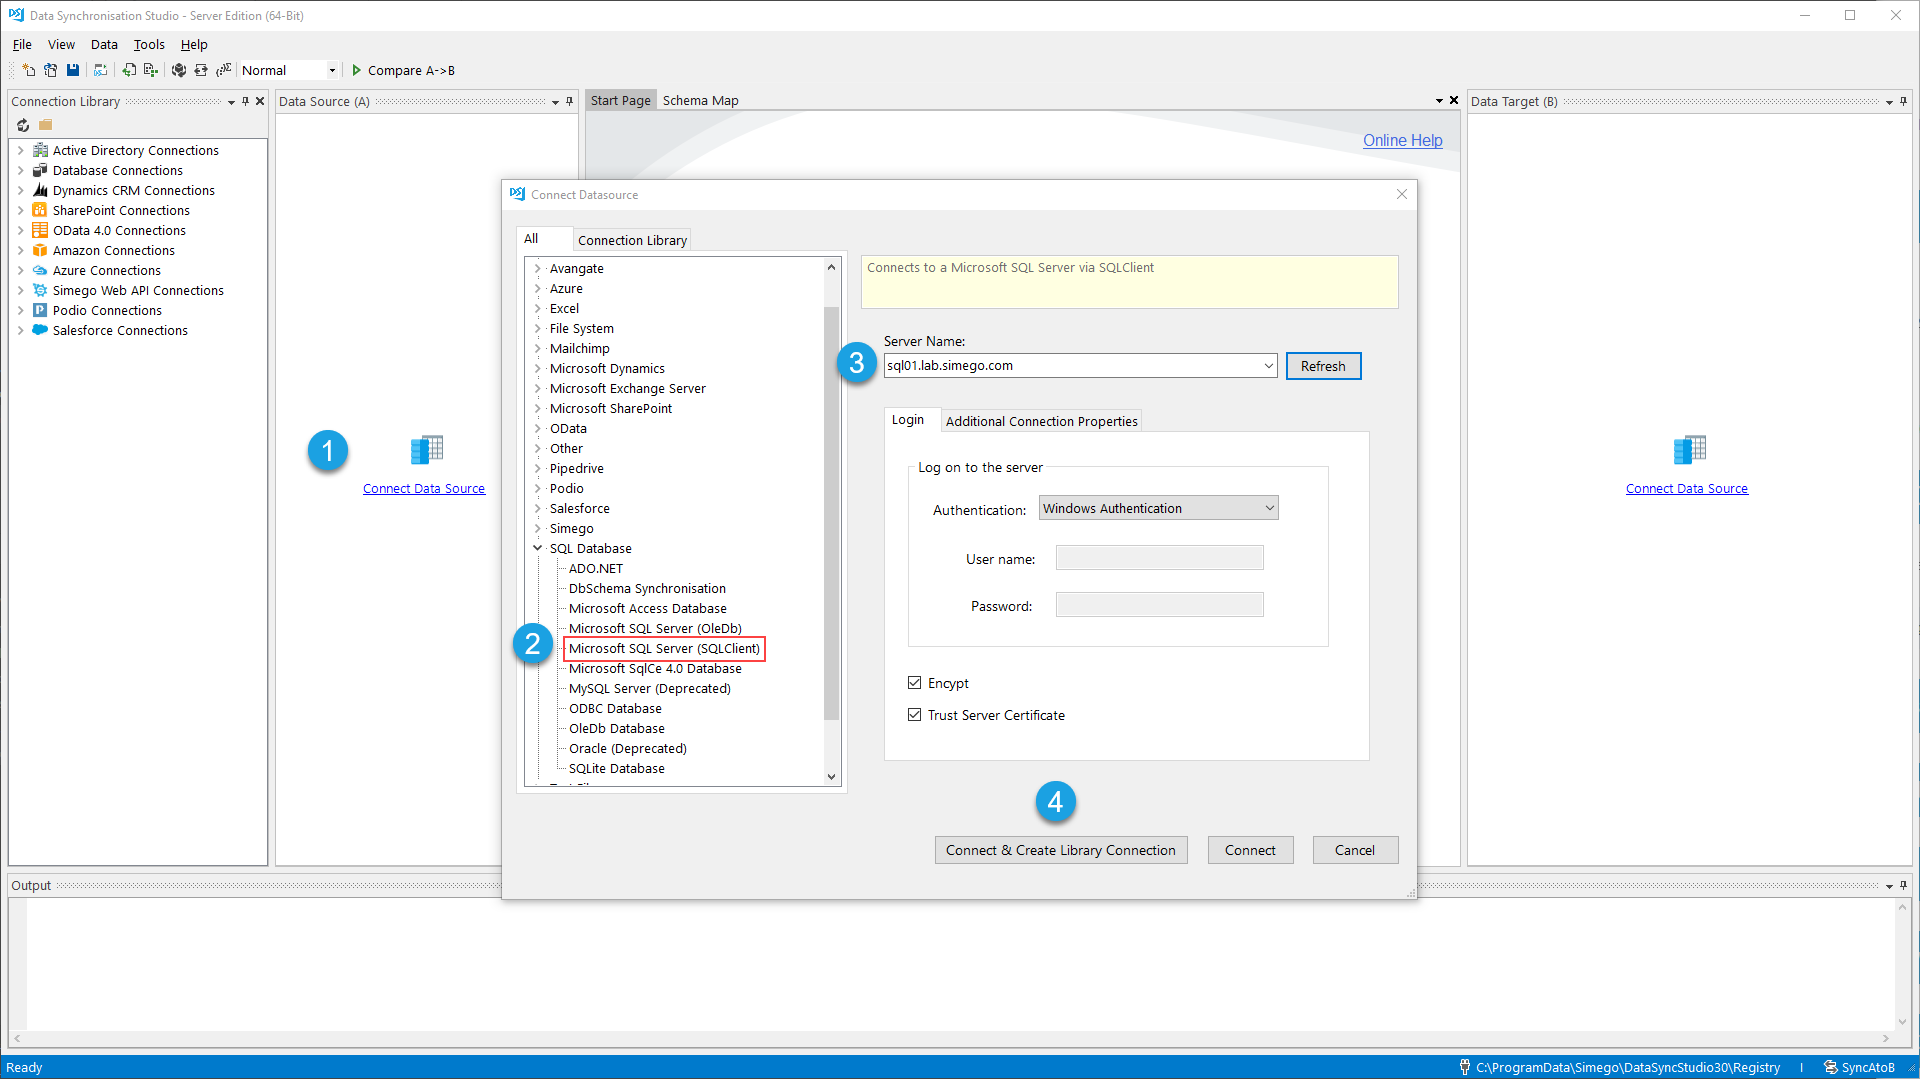Pin the Data Target (B) panel

(x=1903, y=101)
